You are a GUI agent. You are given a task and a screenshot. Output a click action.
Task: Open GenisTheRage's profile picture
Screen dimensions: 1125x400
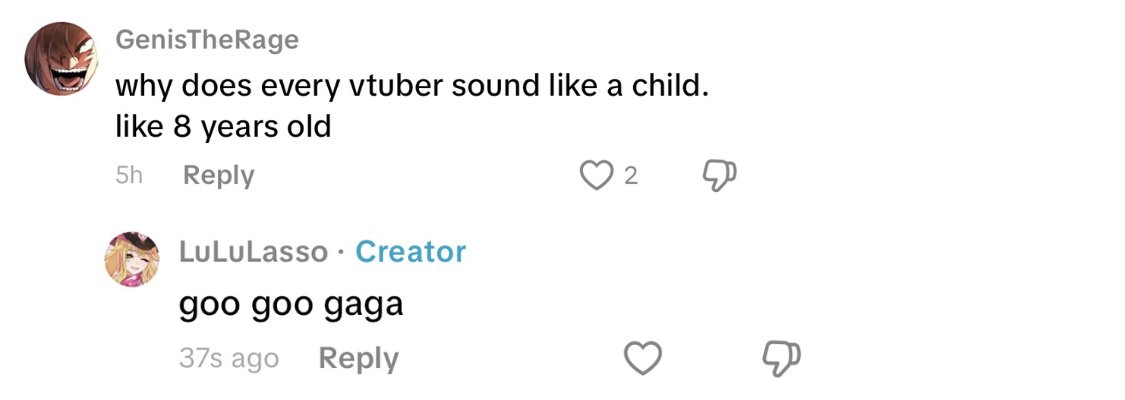coord(59,59)
